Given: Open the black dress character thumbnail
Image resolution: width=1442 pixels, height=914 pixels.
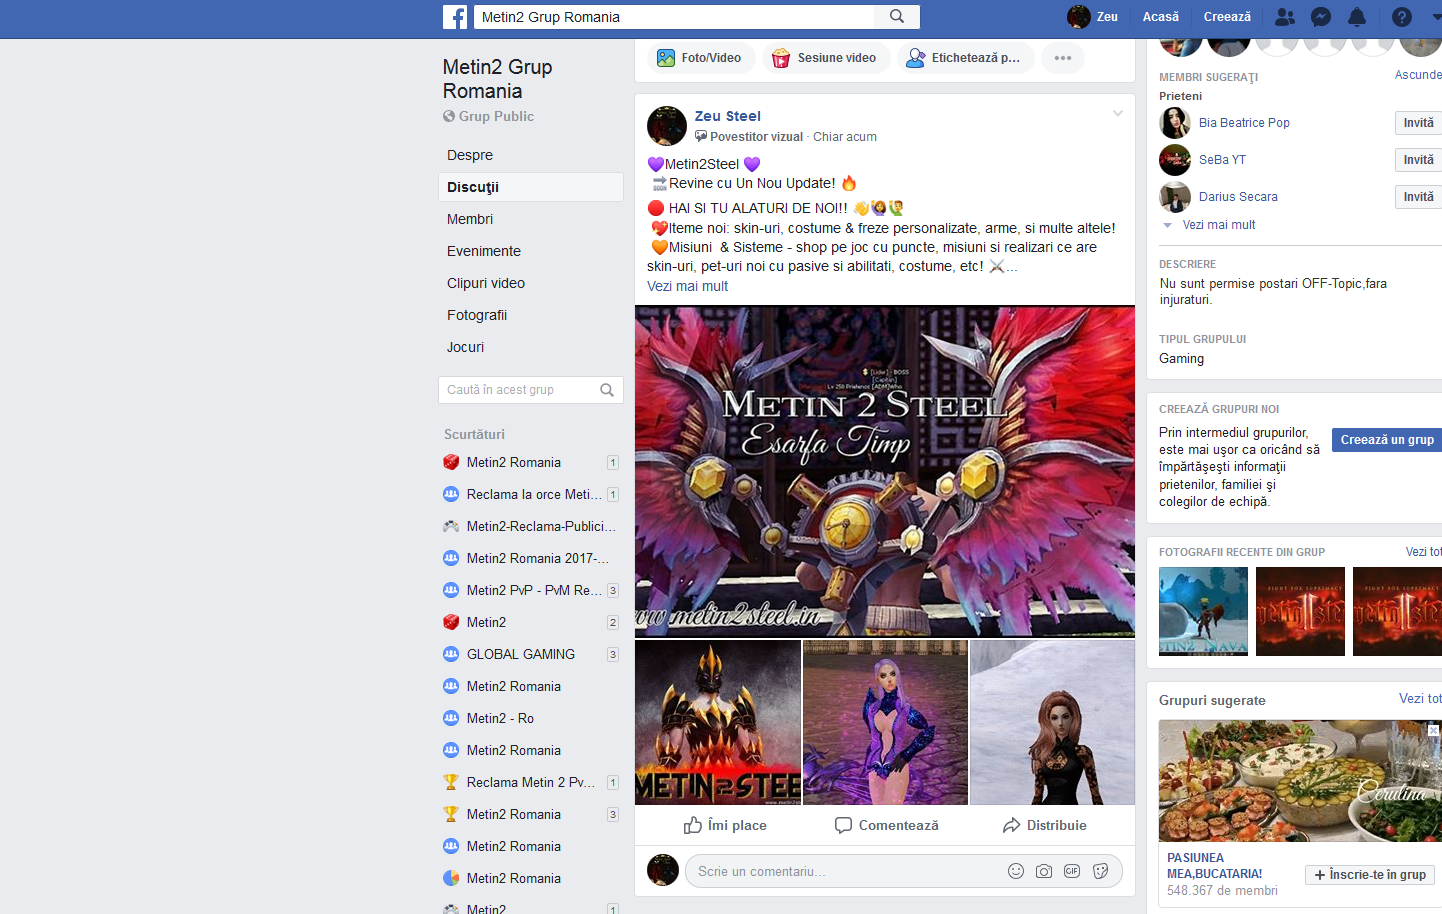Looking at the screenshot, I should tap(1052, 722).
